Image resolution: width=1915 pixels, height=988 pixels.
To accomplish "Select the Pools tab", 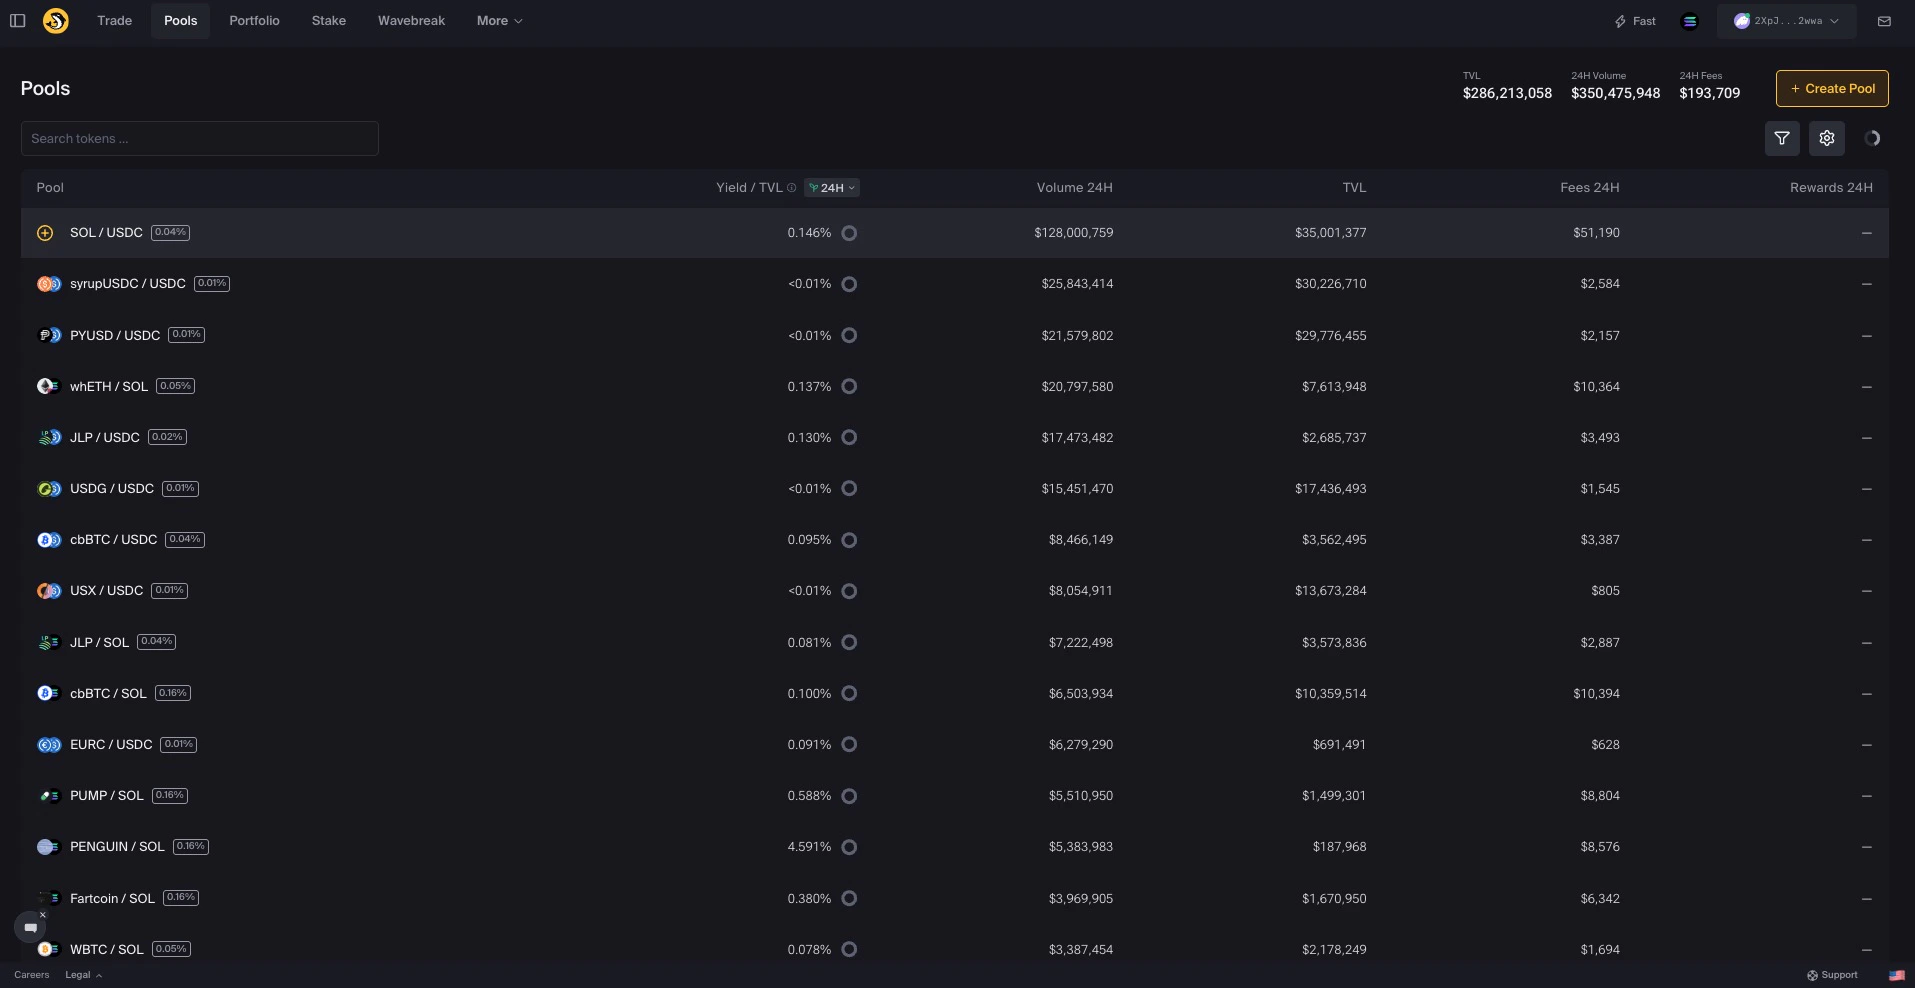I will tap(181, 21).
